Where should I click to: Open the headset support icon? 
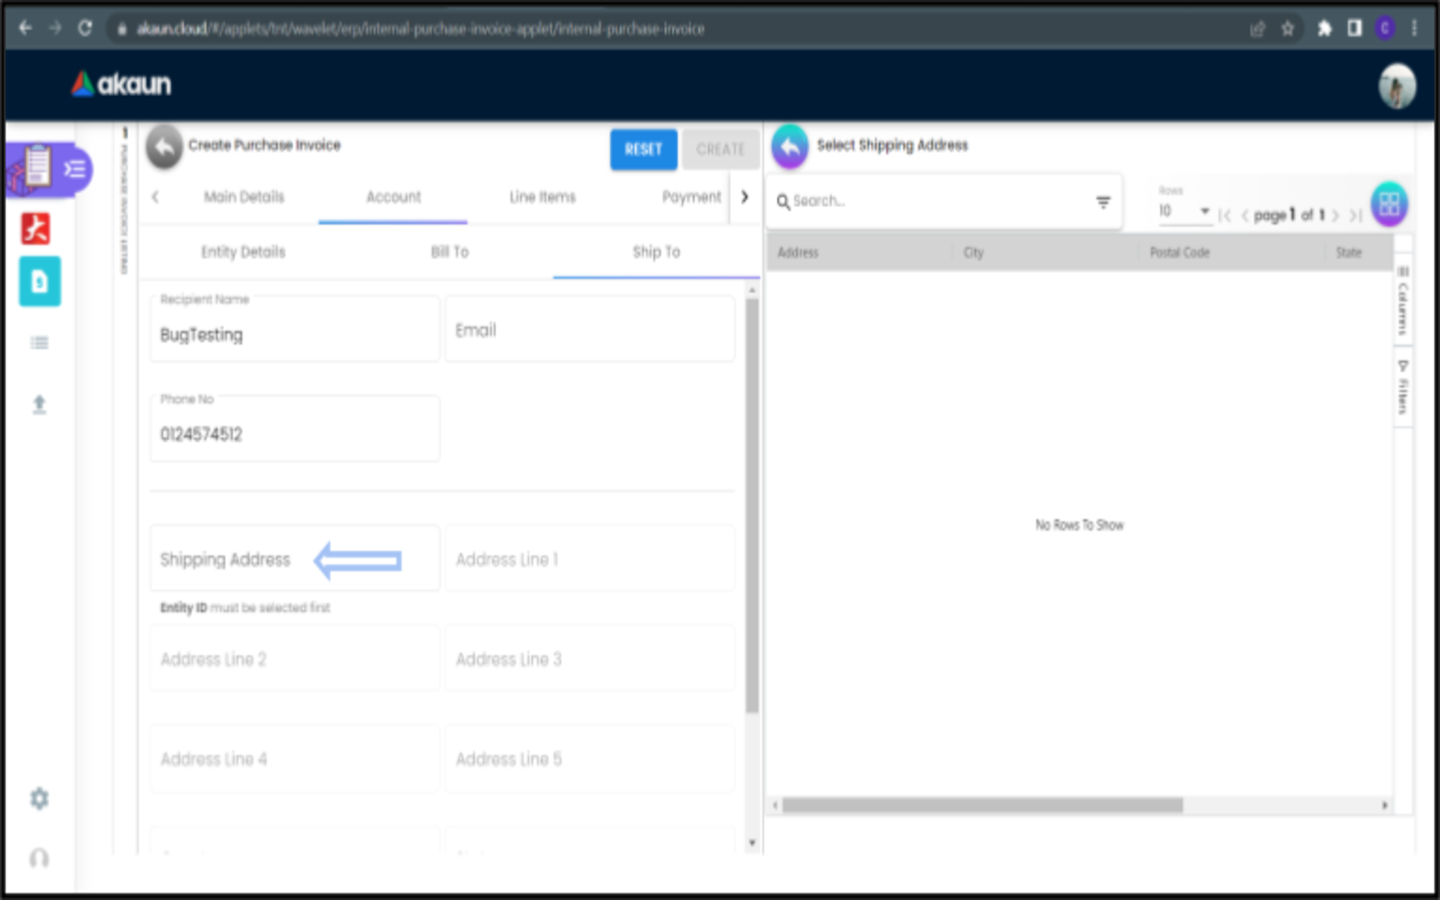39,858
